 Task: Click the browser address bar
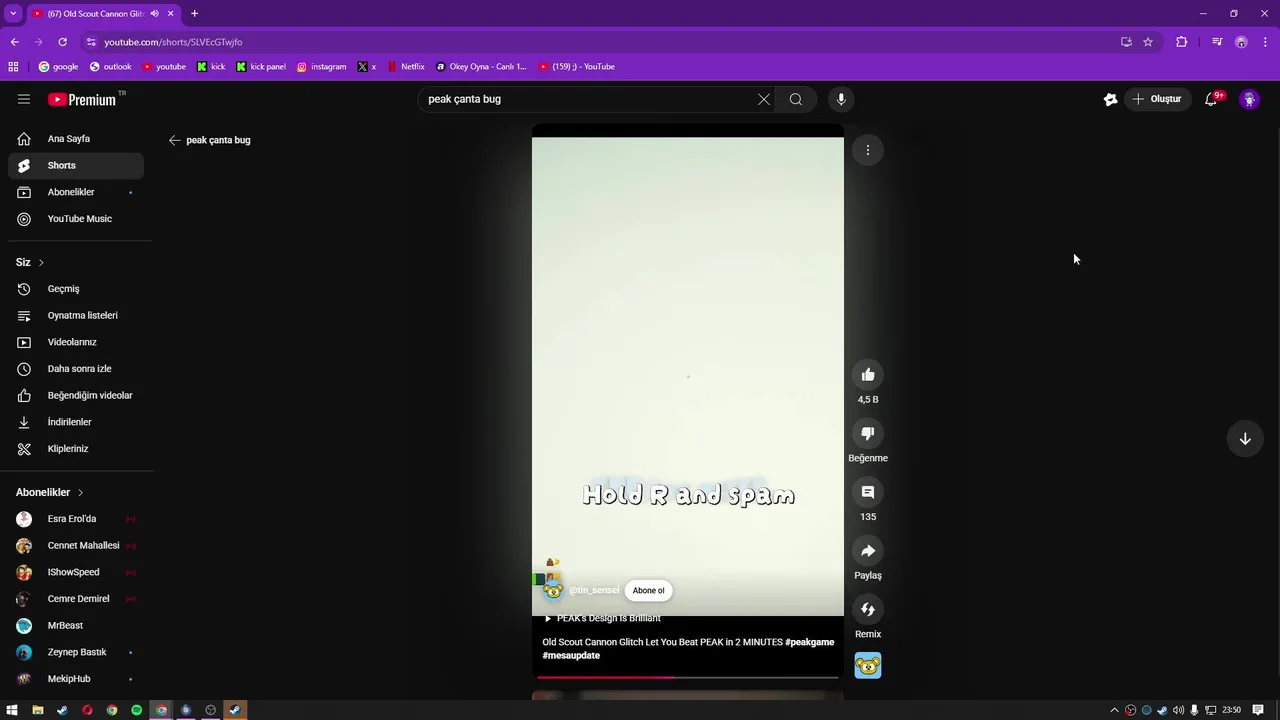tap(600, 42)
